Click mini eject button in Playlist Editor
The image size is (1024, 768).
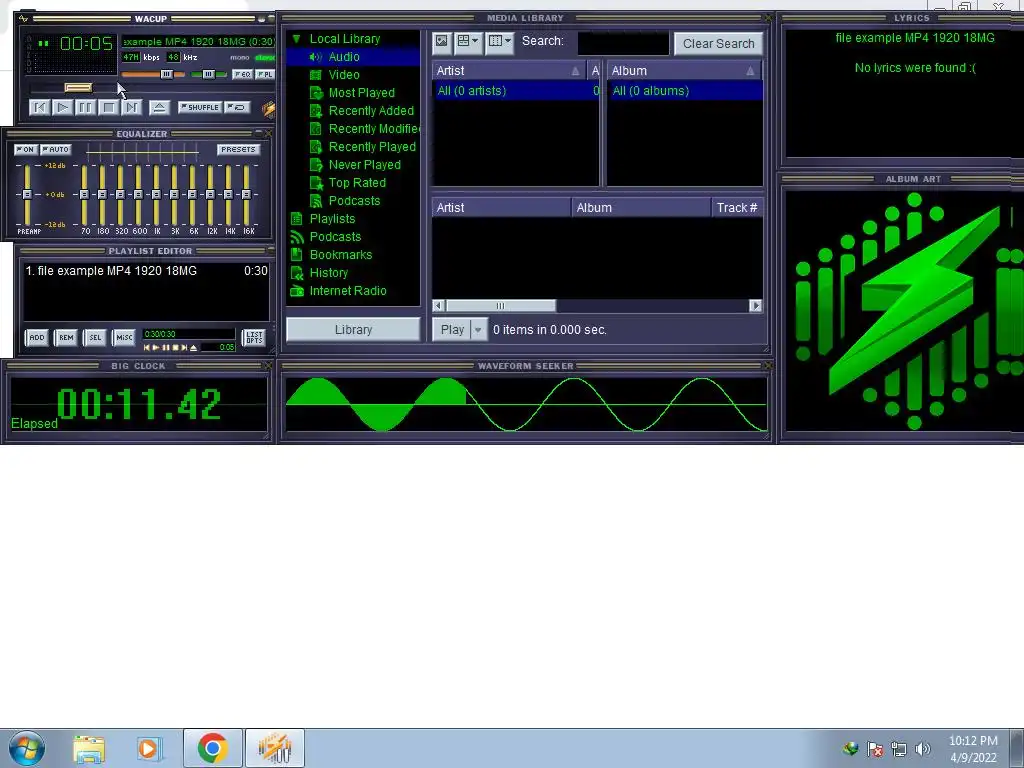pos(193,347)
